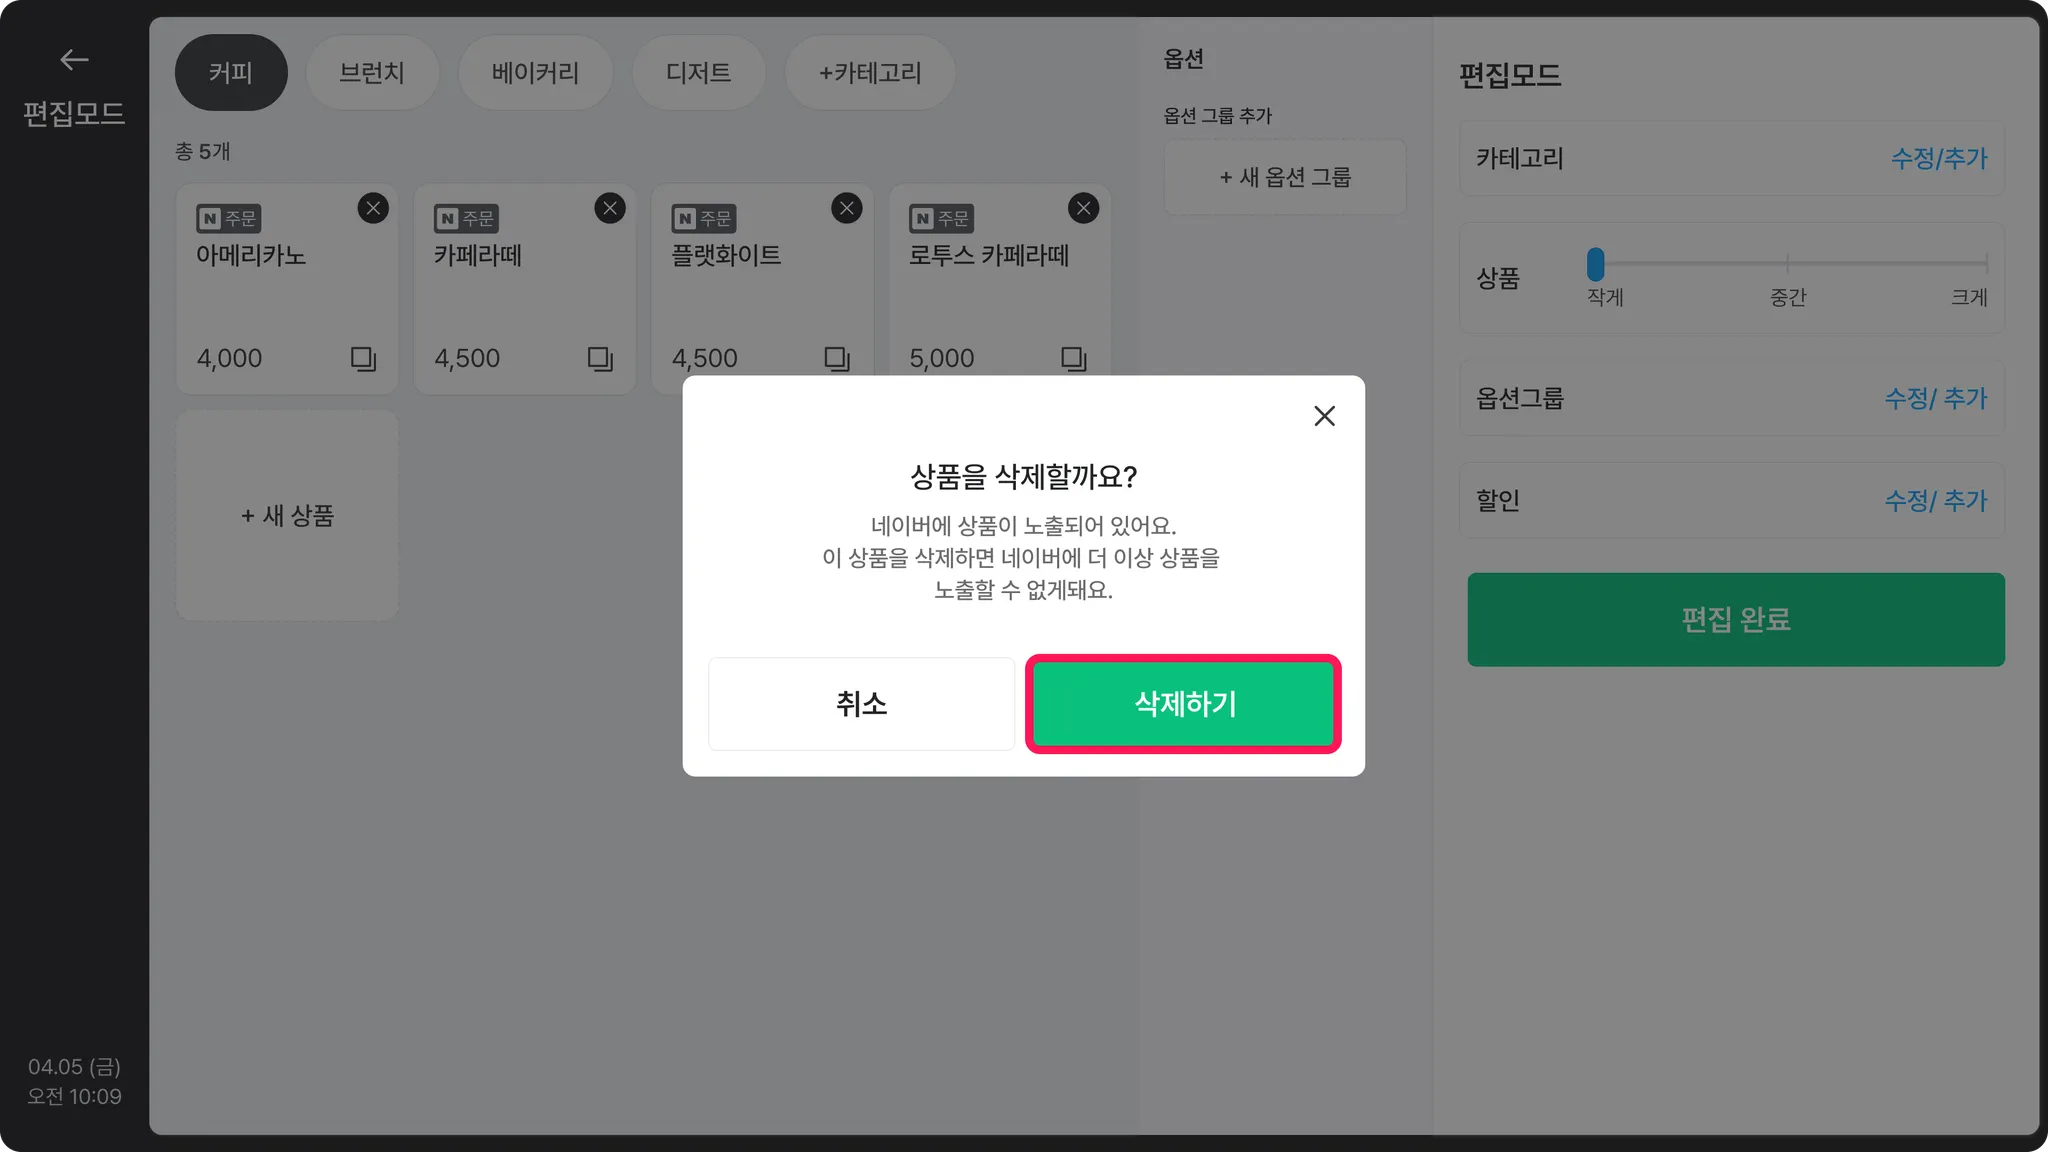Click the delete X on 카페라떼 card

pyautogui.click(x=610, y=208)
